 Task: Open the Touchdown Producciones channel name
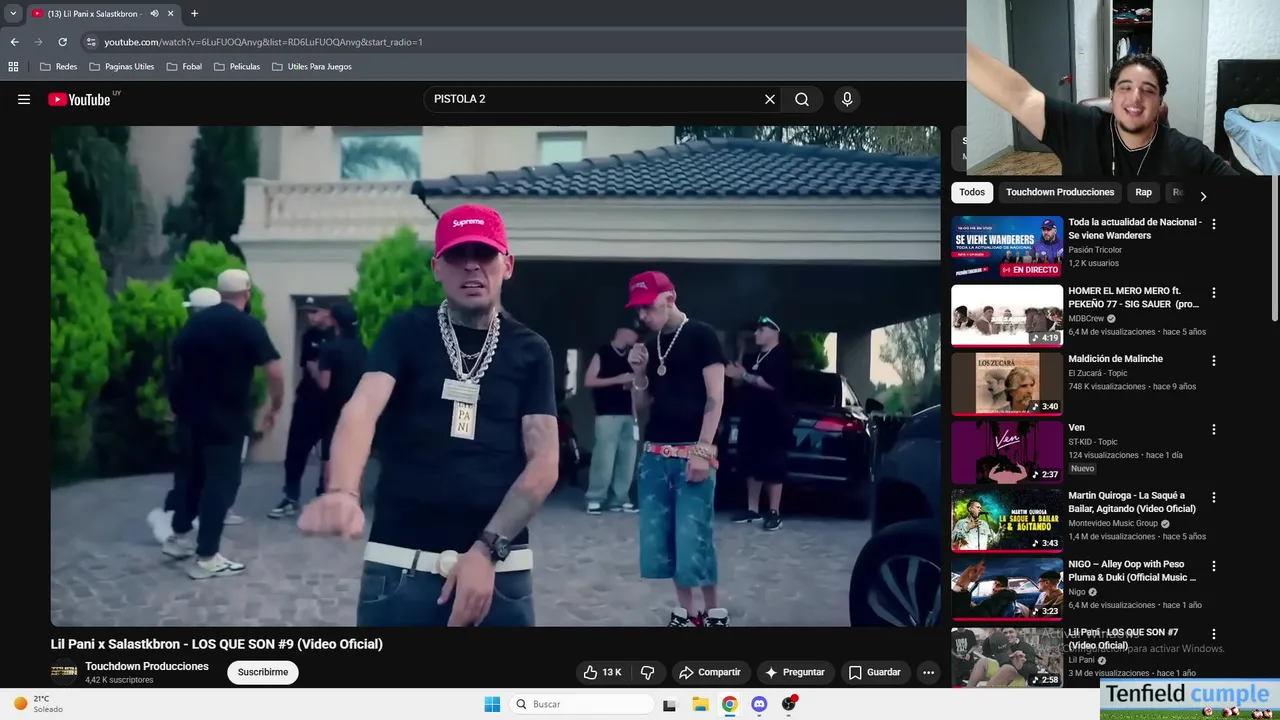coord(147,666)
